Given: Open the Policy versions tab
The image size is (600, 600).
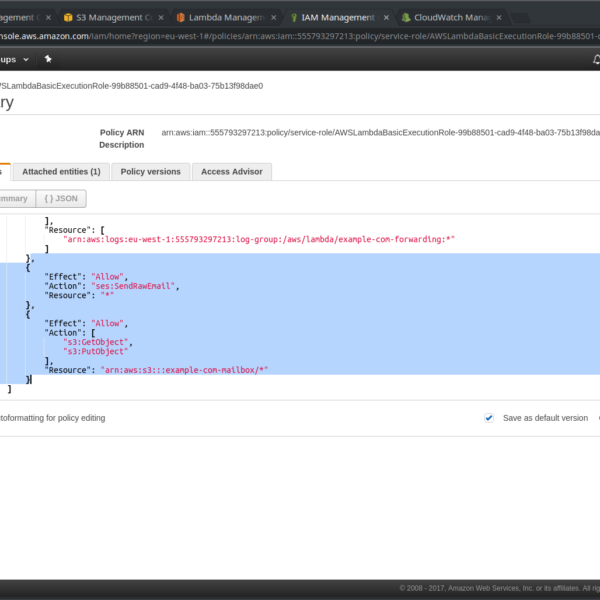Looking at the screenshot, I should 150,171.
